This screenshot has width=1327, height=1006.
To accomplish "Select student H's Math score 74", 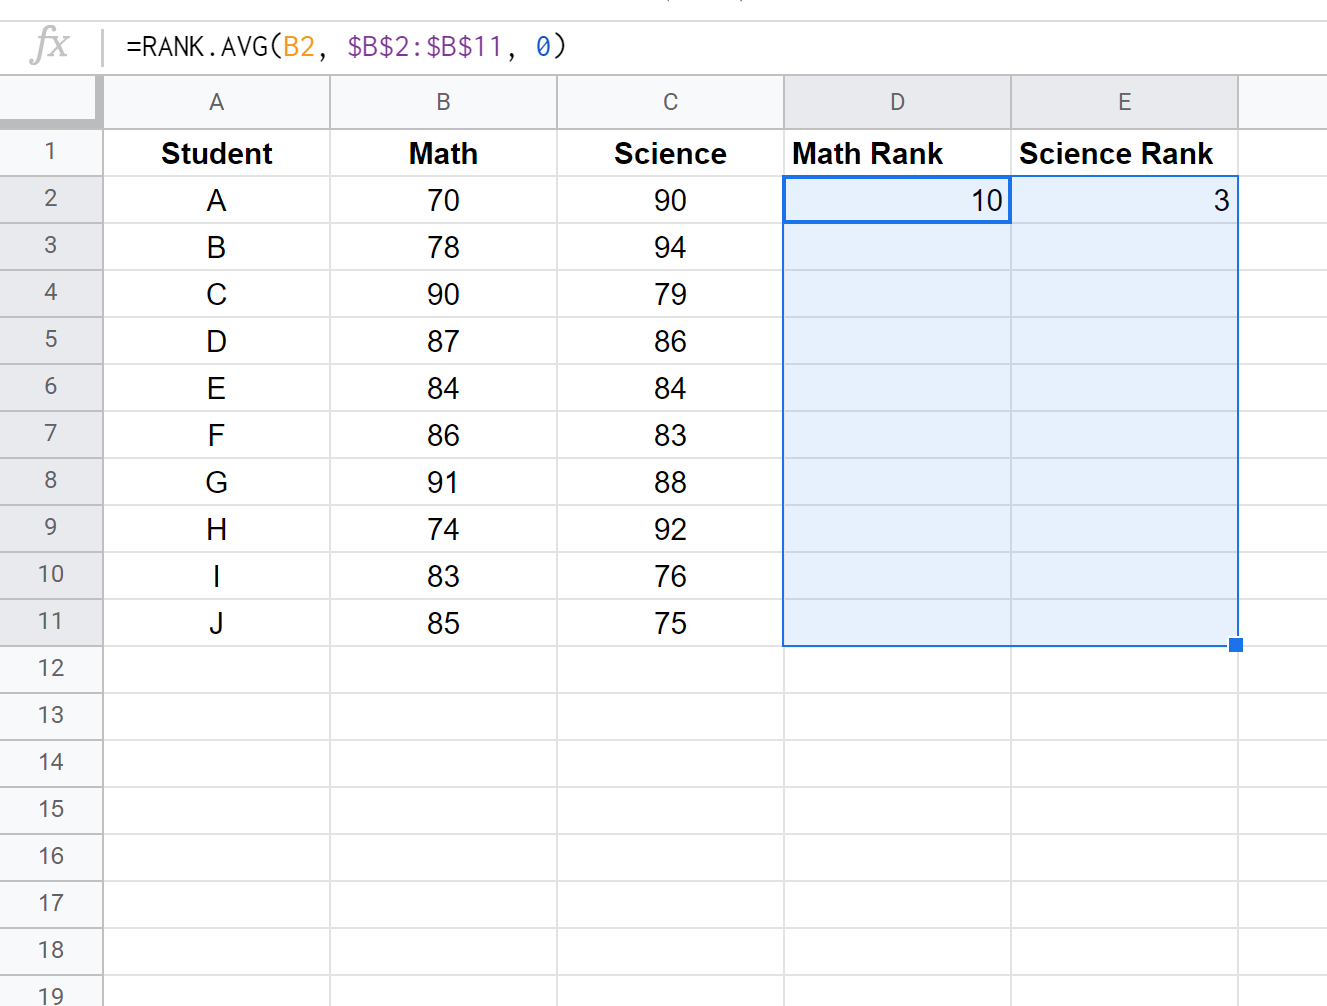I will 443,529.
